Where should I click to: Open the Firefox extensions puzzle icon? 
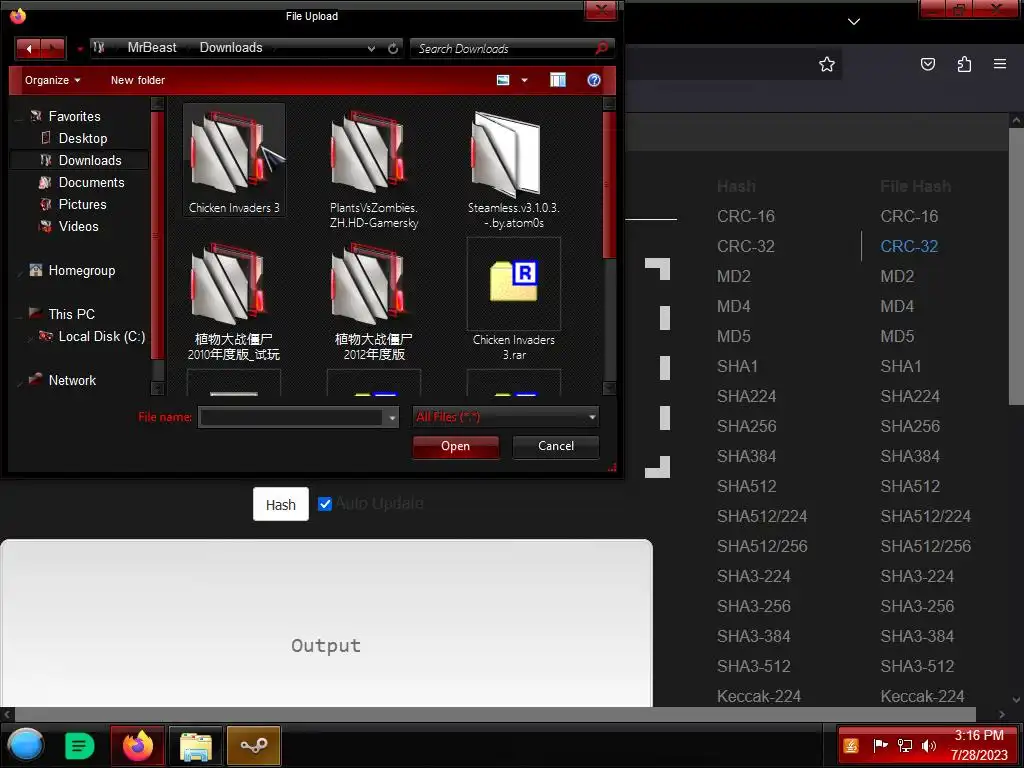(x=964, y=64)
